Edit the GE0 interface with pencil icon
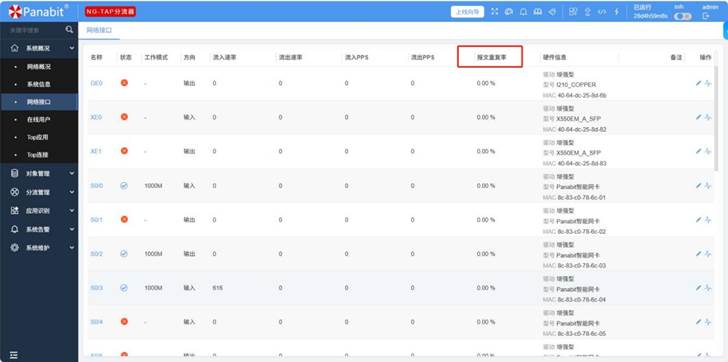This screenshot has width=728, height=362. (x=698, y=83)
